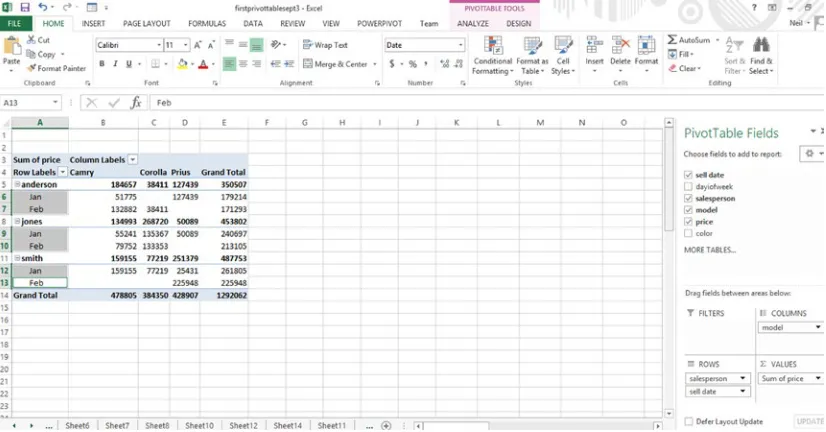826x432 pixels.
Task: Align text left in the cell
Action: pos(229,64)
